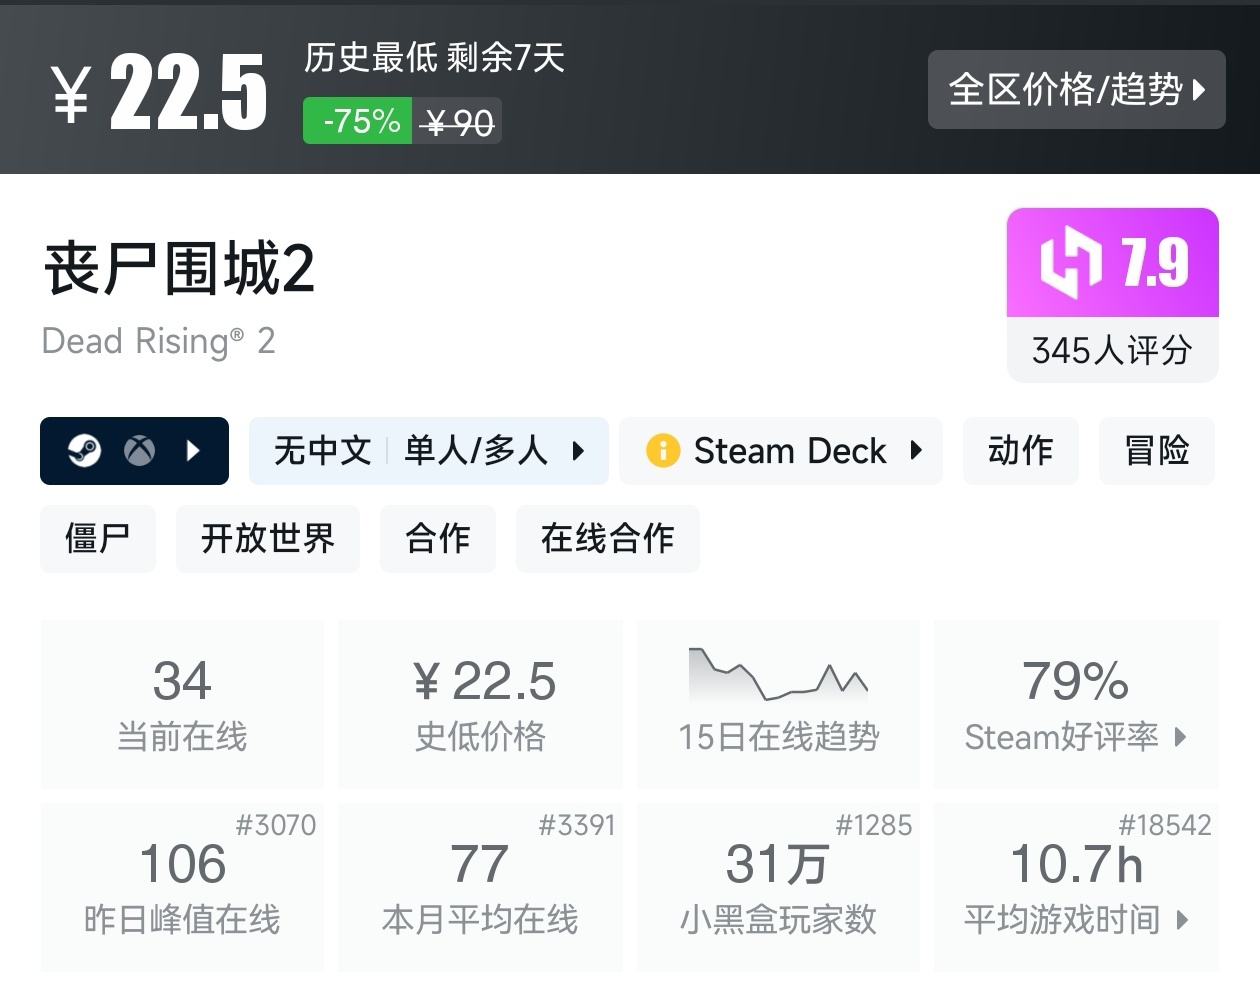
Task: Select the 动作 genre tag
Action: 1020,451
